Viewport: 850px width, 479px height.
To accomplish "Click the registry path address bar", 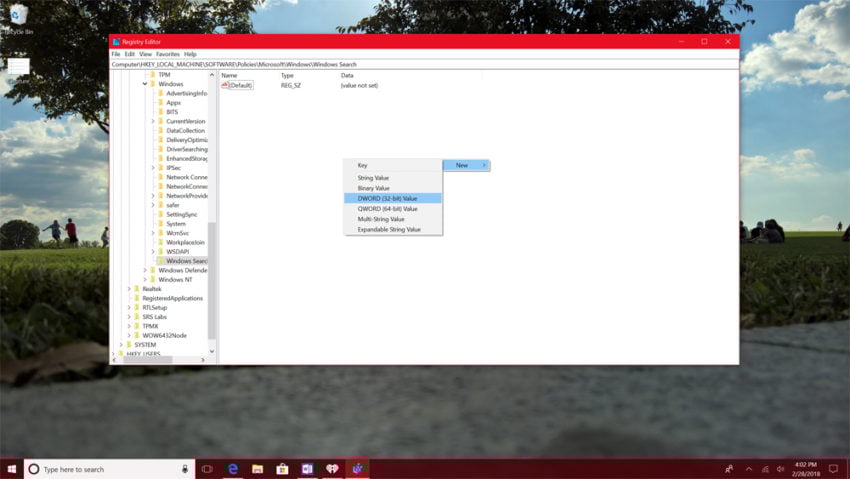I will tap(424, 64).
